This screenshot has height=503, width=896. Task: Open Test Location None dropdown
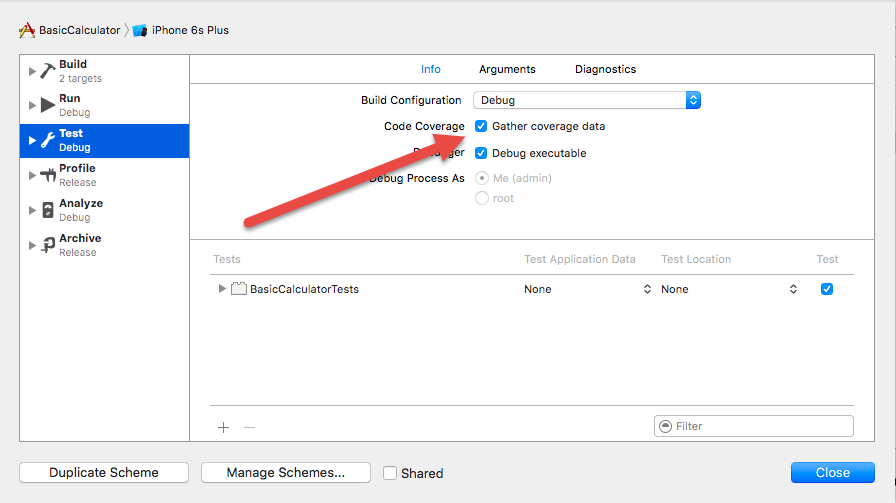pyautogui.click(x=729, y=289)
